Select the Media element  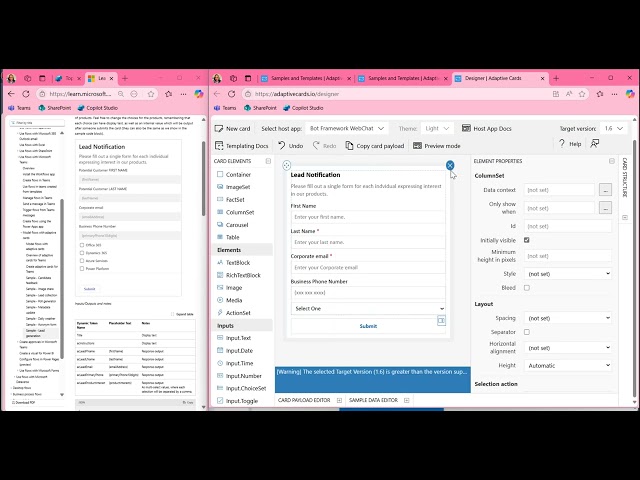[x=229, y=300]
